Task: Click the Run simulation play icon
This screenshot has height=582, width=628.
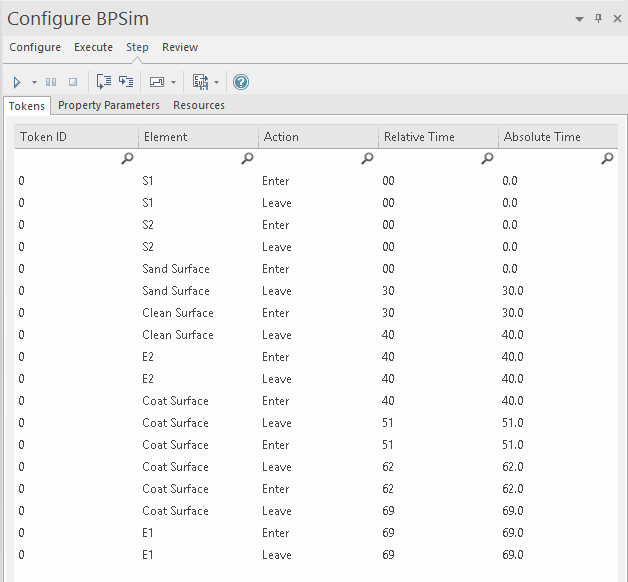Action: pos(17,82)
